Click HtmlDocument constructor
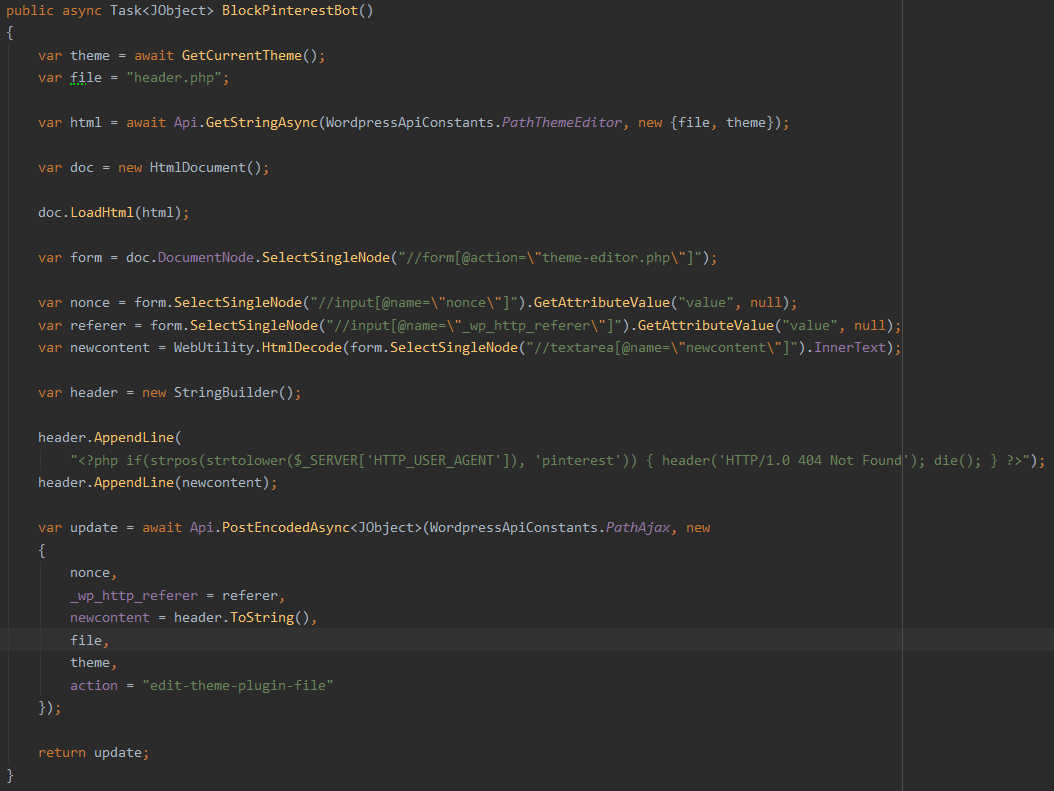This screenshot has width=1054, height=791. coord(198,168)
